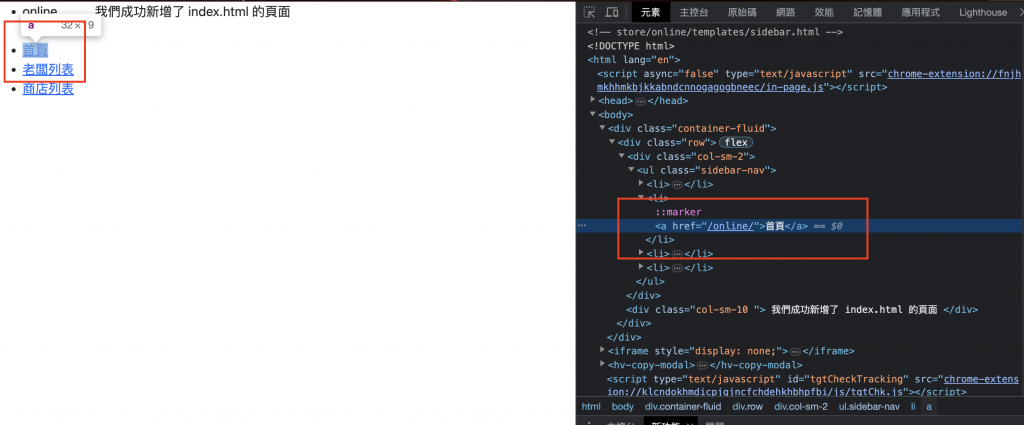Select html in the breadcrumb bar
The image size is (1024, 425).
point(591,407)
